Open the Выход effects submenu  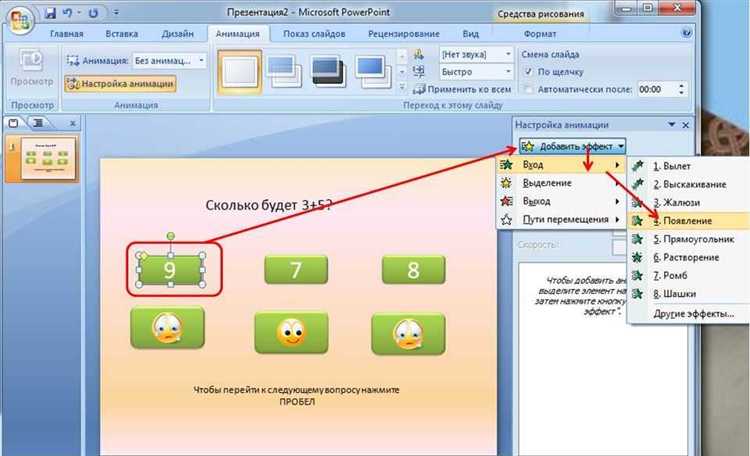[561, 201]
